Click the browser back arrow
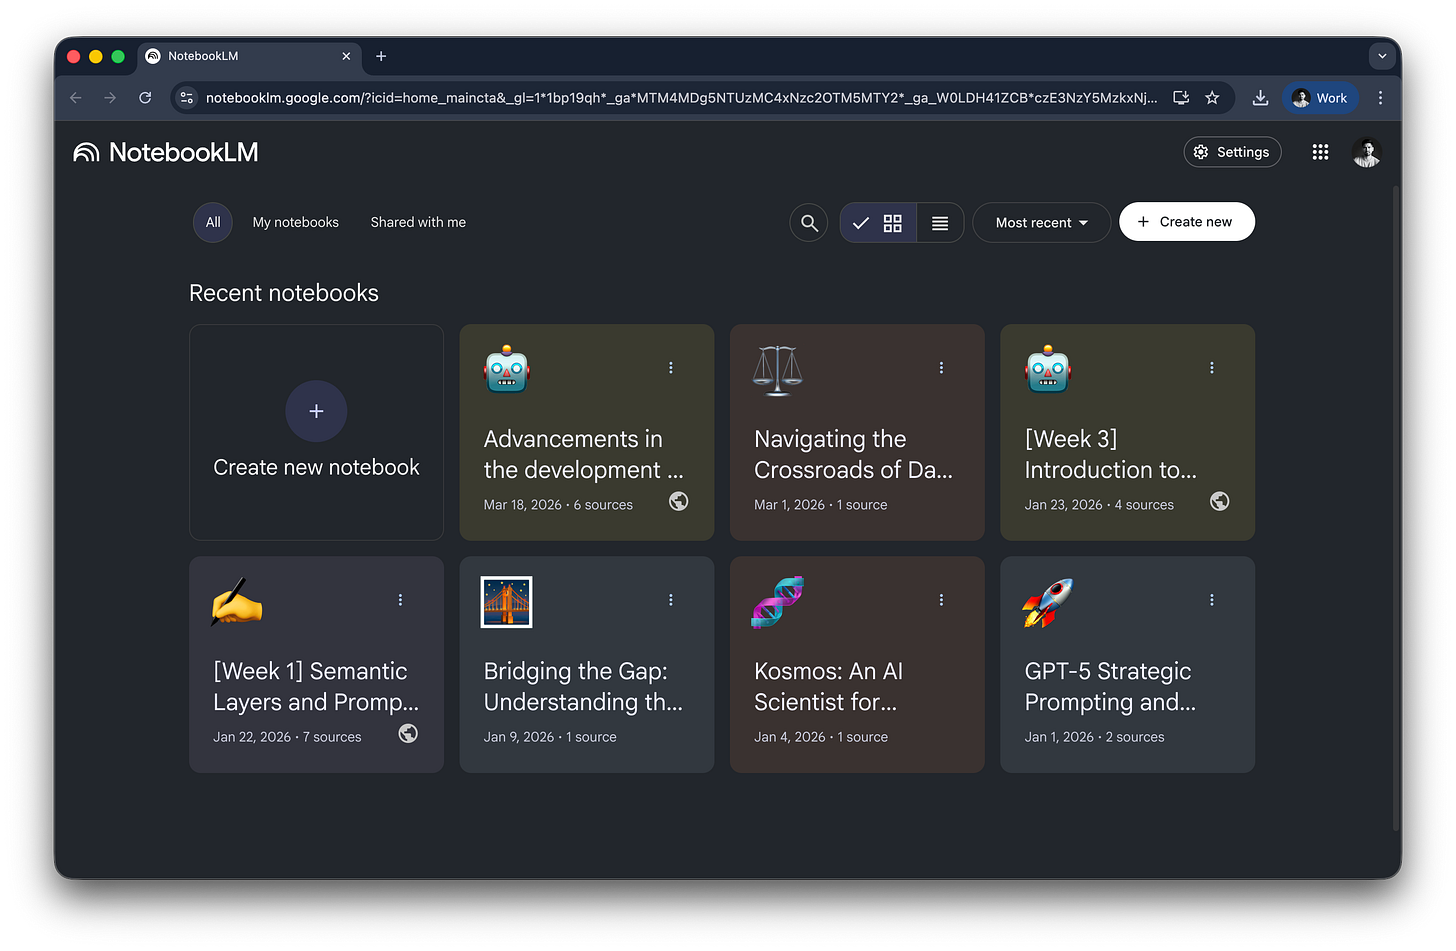Image resolution: width=1456 pixels, height=951 pixels. (76, 97)
